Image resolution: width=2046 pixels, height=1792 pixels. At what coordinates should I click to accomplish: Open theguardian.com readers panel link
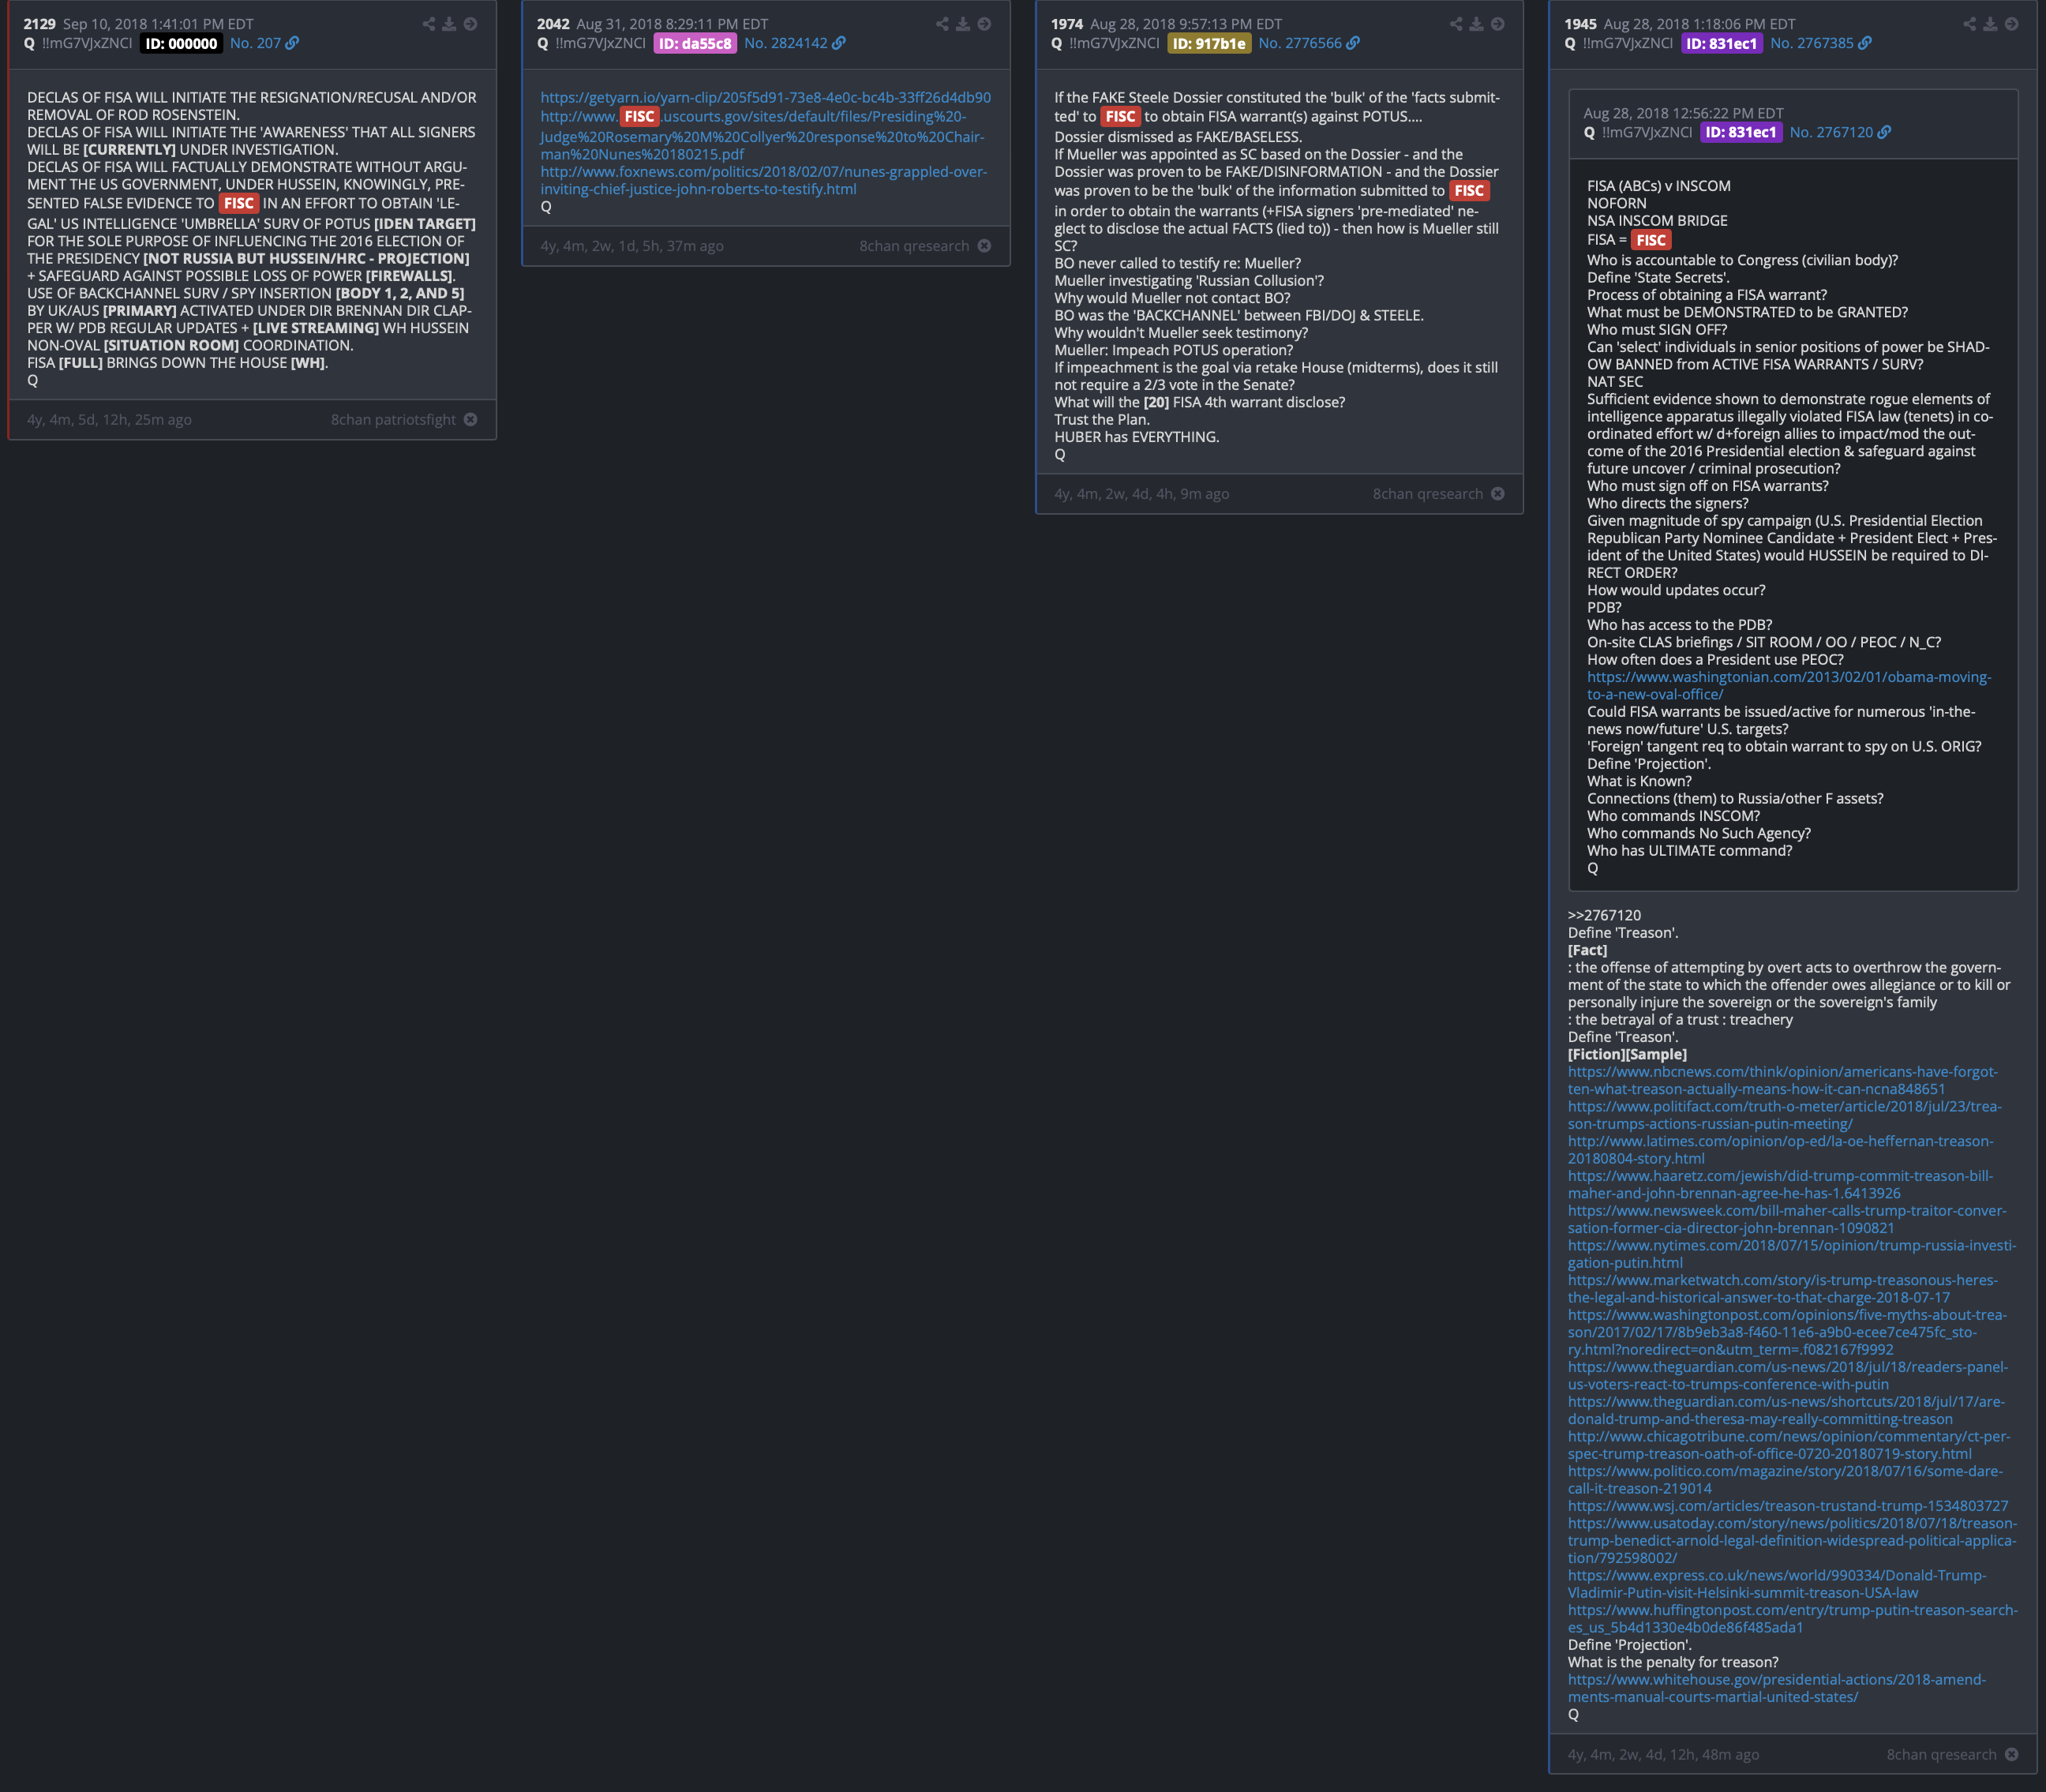click(1788, 1376)
